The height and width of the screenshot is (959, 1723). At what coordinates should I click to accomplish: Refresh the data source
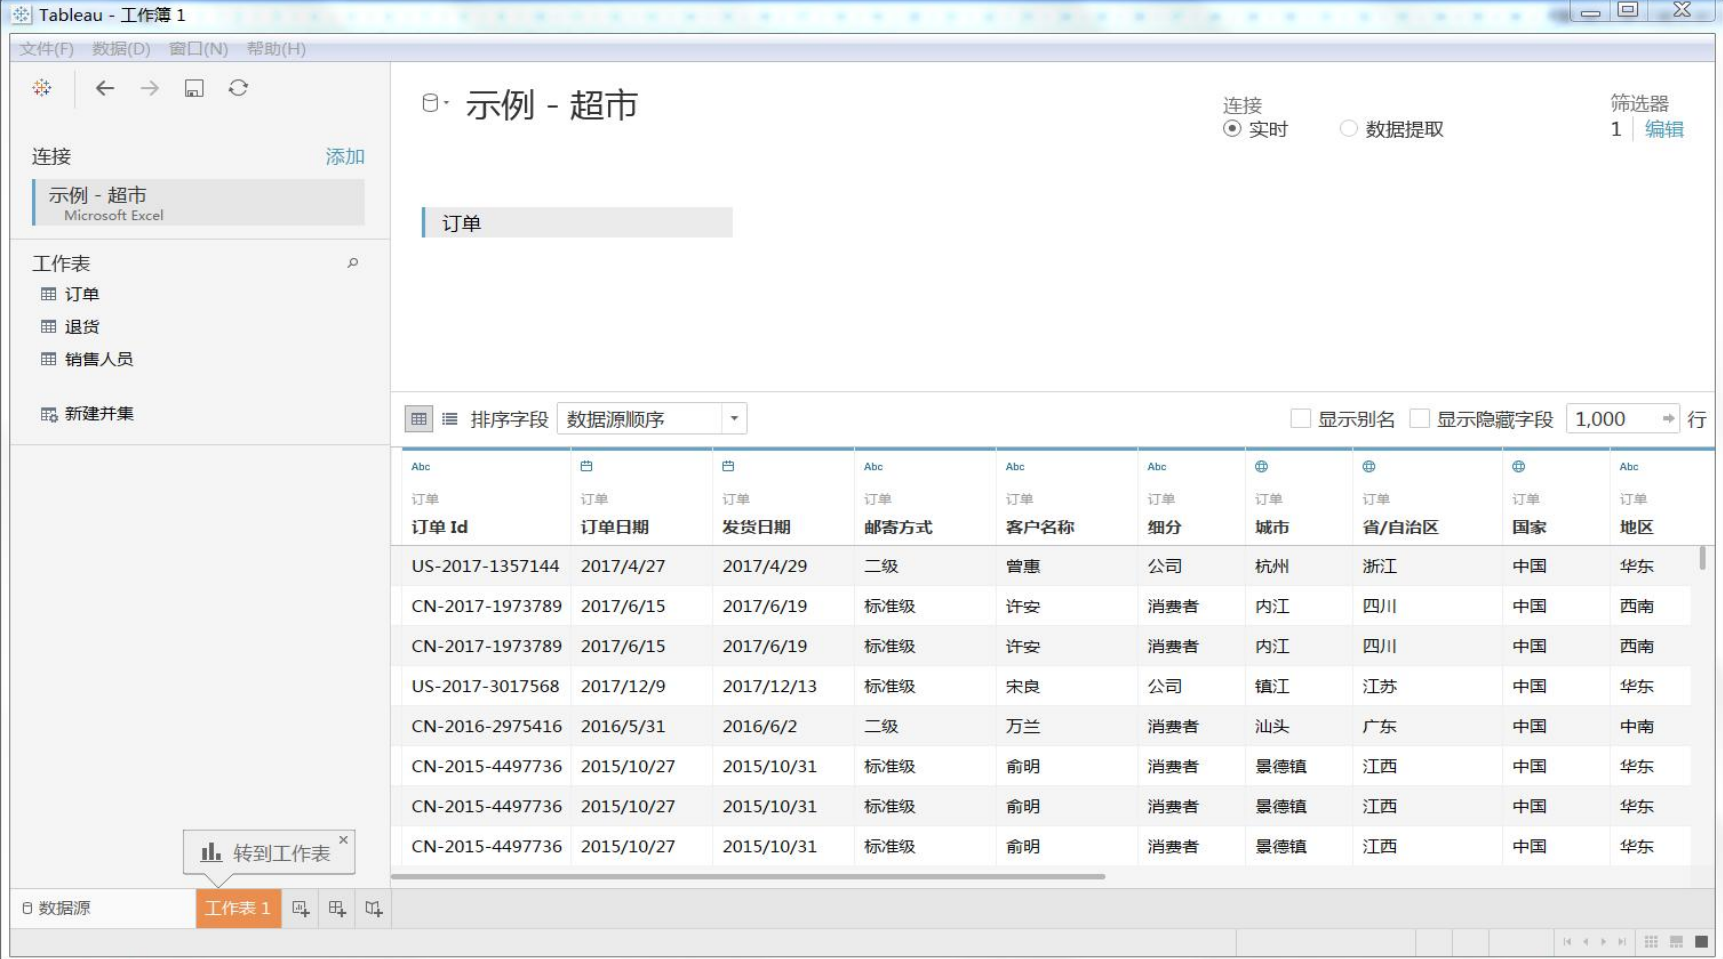point(238,88)
